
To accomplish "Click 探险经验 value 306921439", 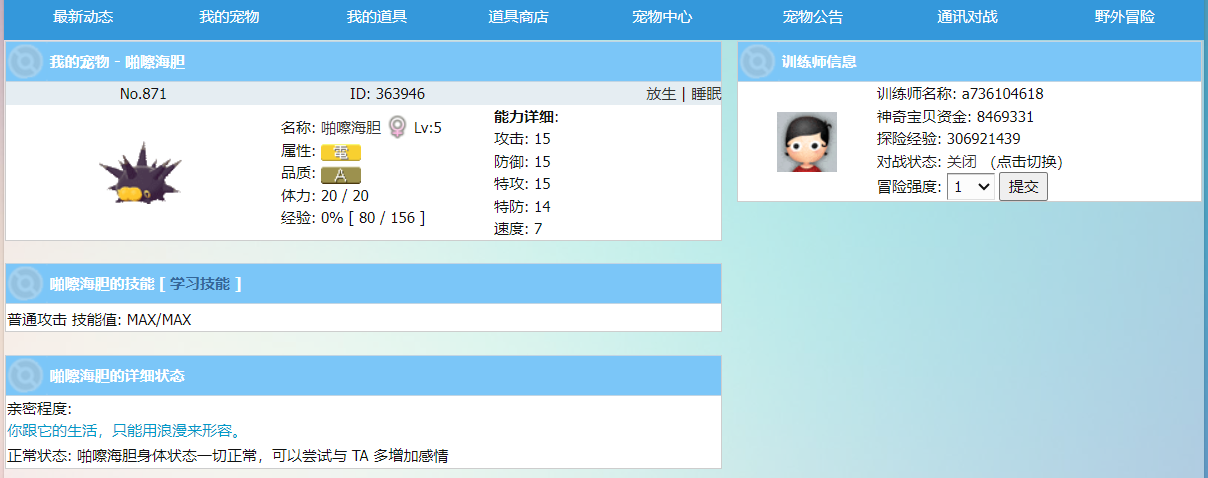I will click(x=983, y=139).
